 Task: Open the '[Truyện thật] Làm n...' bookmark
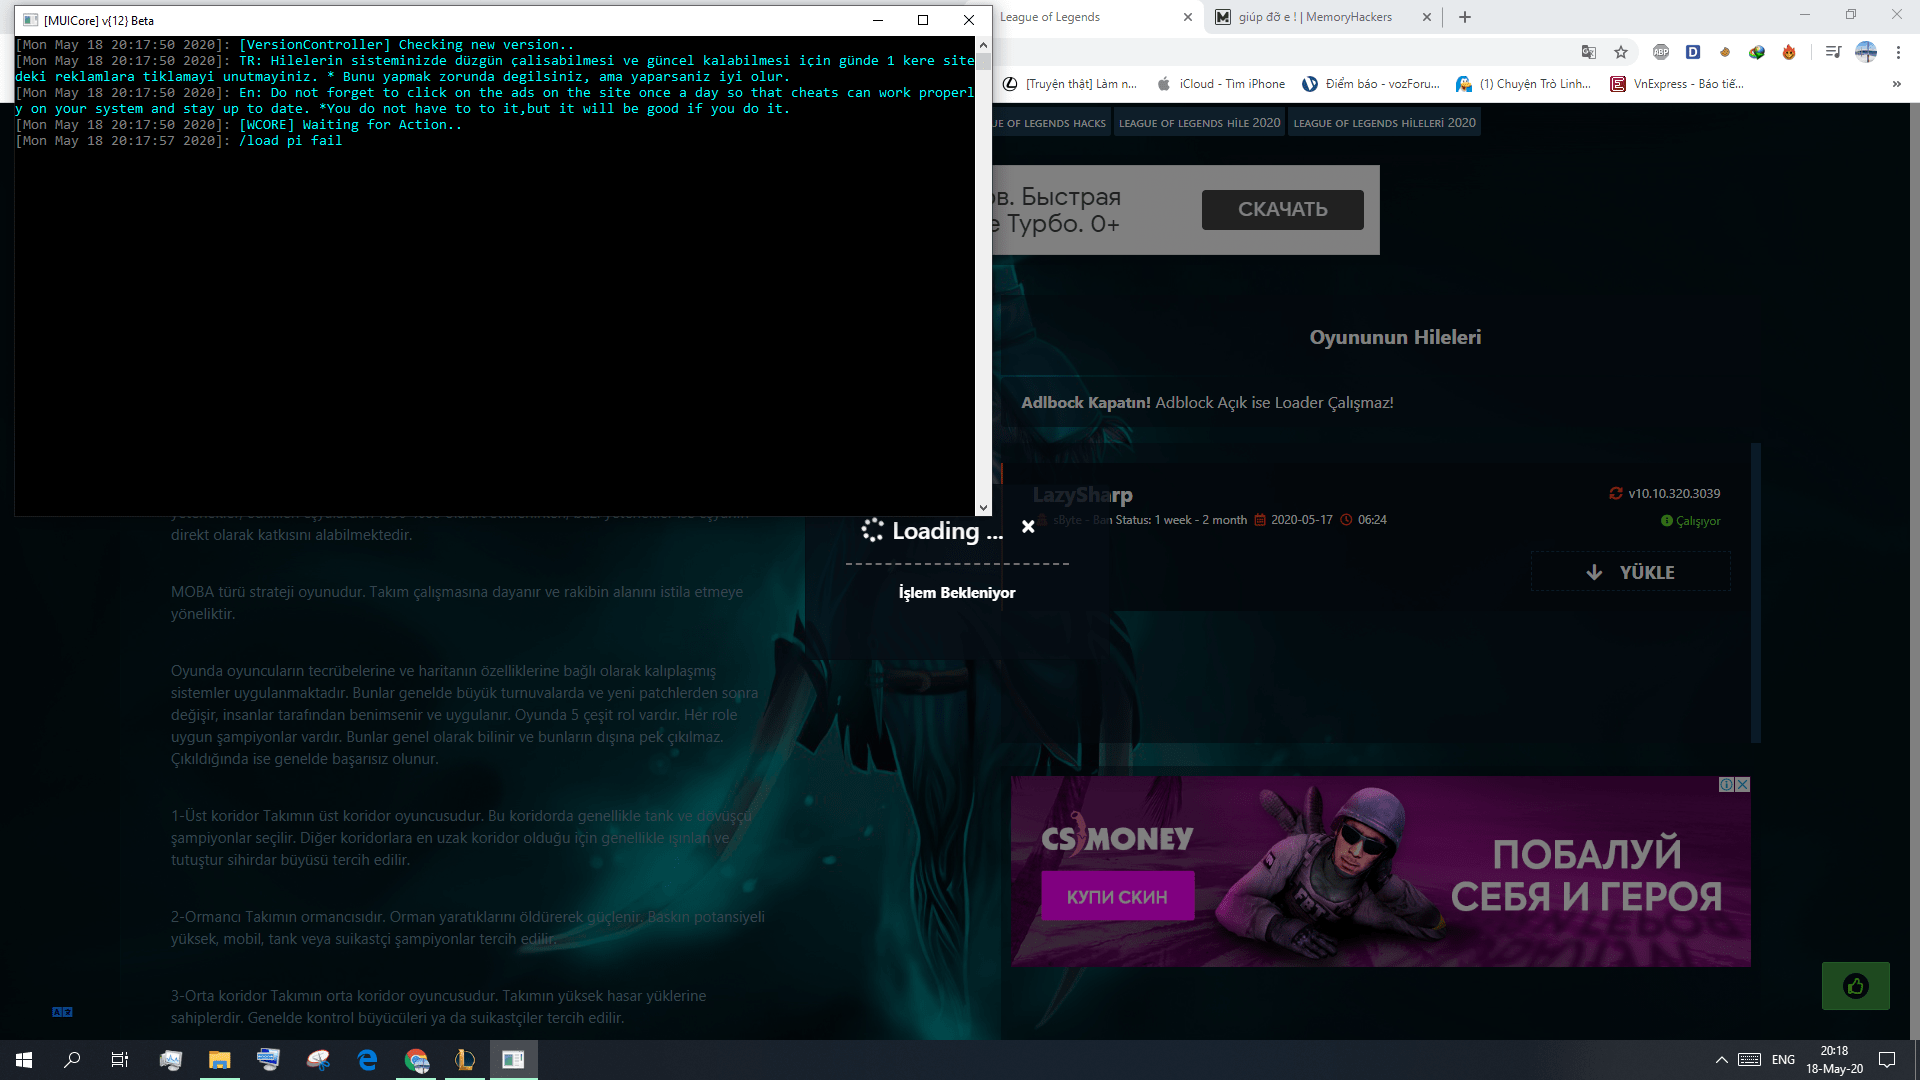(x=1070, y=84)
